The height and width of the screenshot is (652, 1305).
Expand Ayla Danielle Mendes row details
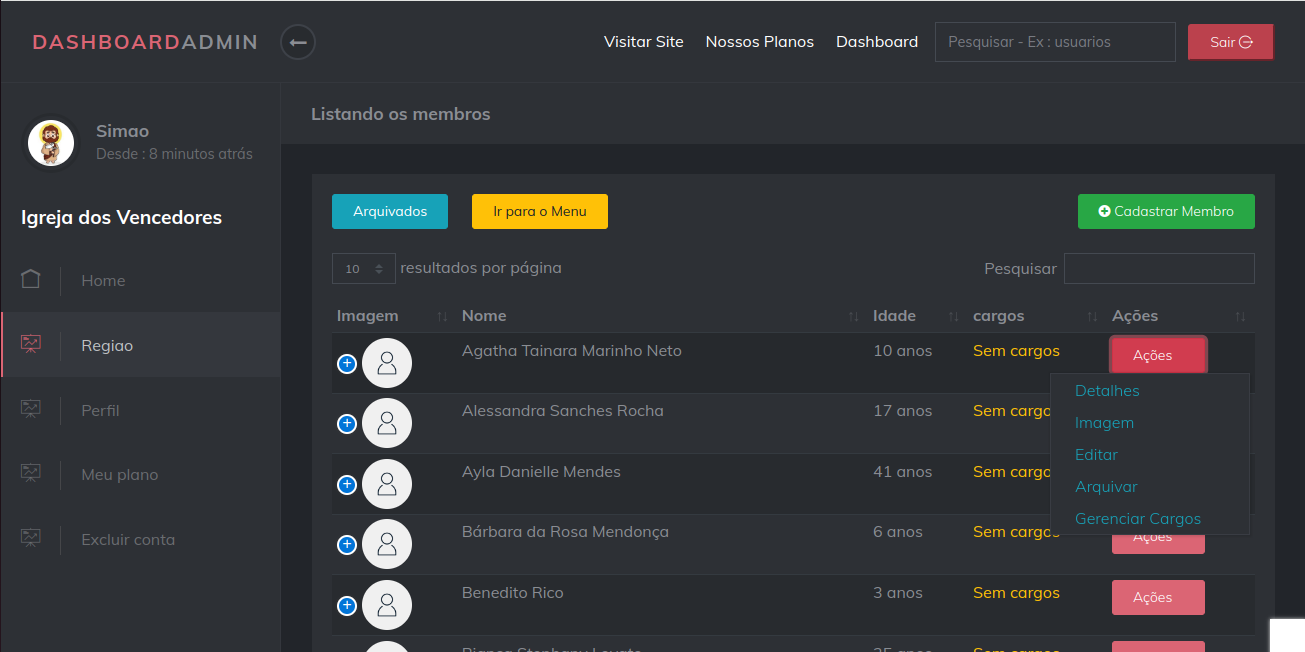click(347, 484)
